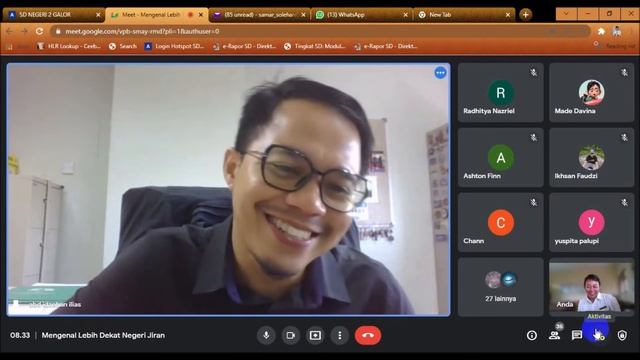This screenshot has width=640, height=360.
Task: Select Radhitya Nazriel participant tile
Action: [500, 92]
